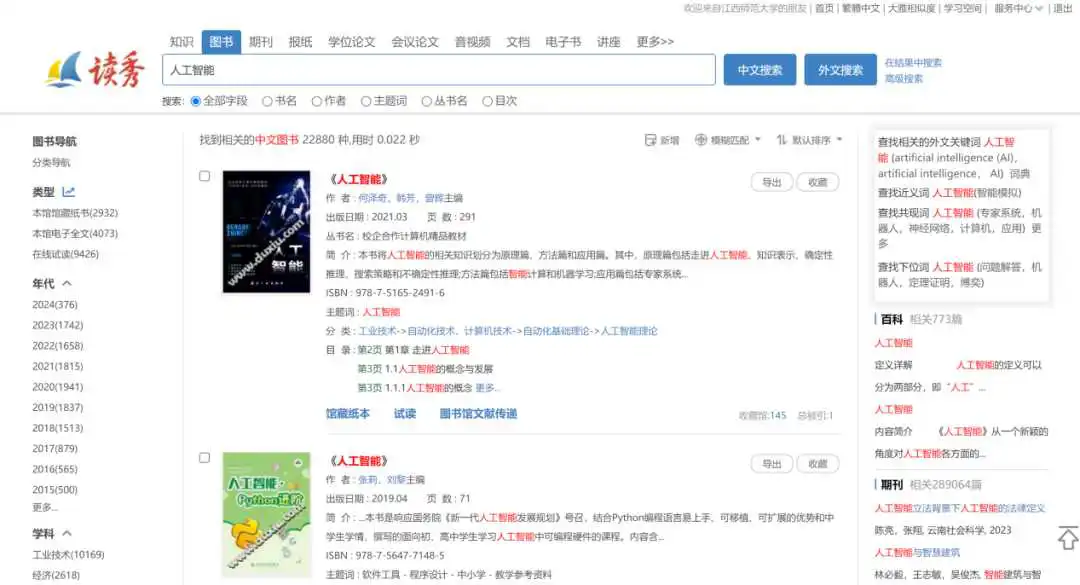1080x585 pixels.
Task: Collapse the 年代 section
Action: tap(67, 283)
